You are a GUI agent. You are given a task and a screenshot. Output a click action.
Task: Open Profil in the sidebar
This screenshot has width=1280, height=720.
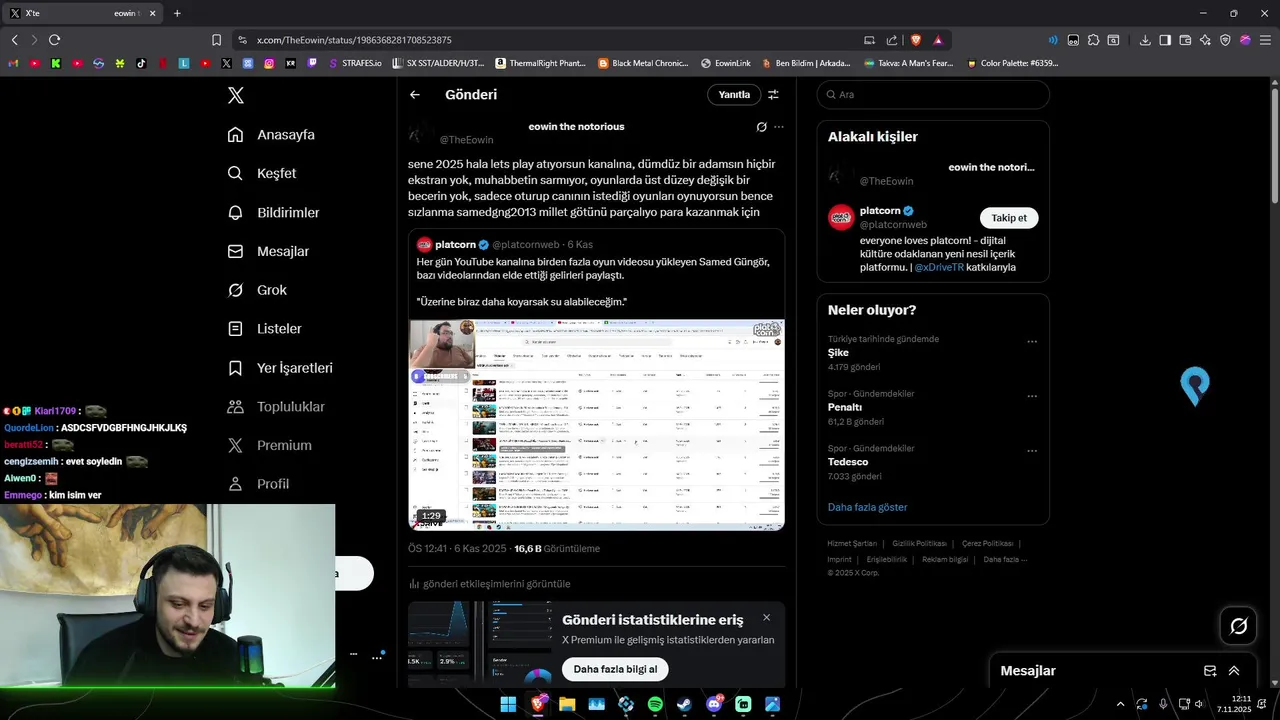258,484
